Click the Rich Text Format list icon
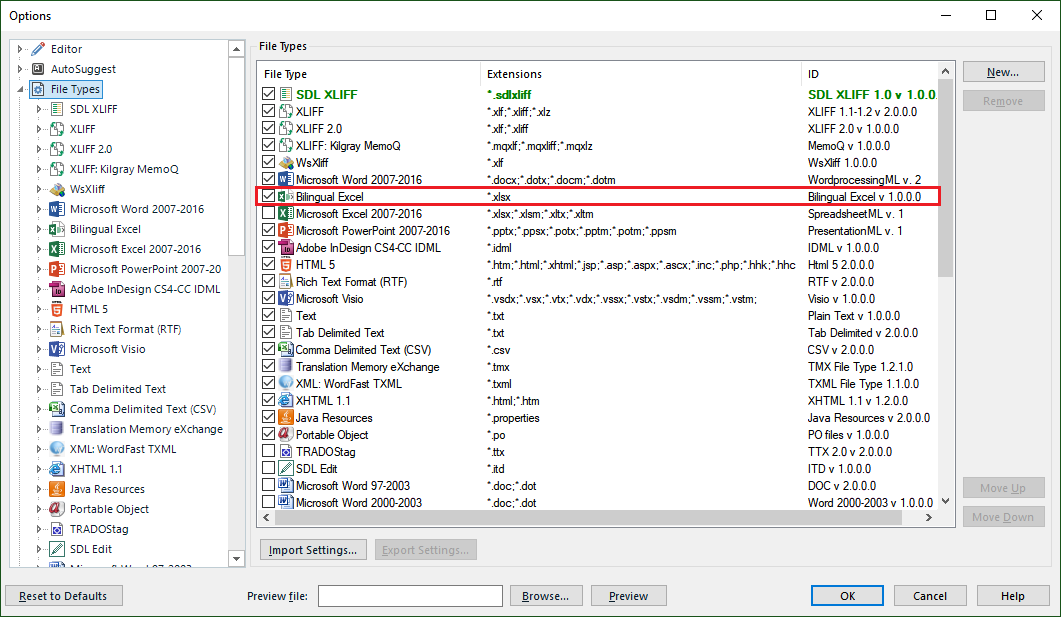Viewport: 1061px width, 617px height. [x=286, y=281]
